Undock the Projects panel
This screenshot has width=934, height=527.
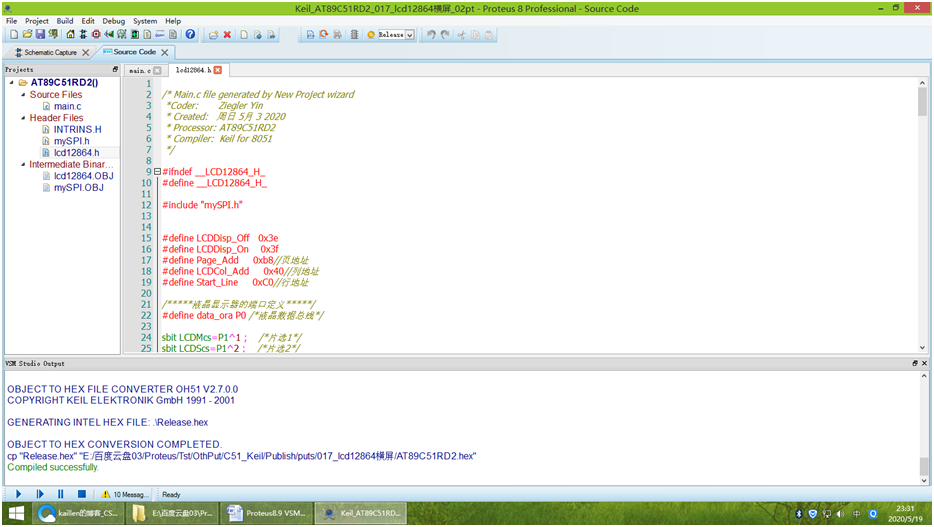point(116,70)
